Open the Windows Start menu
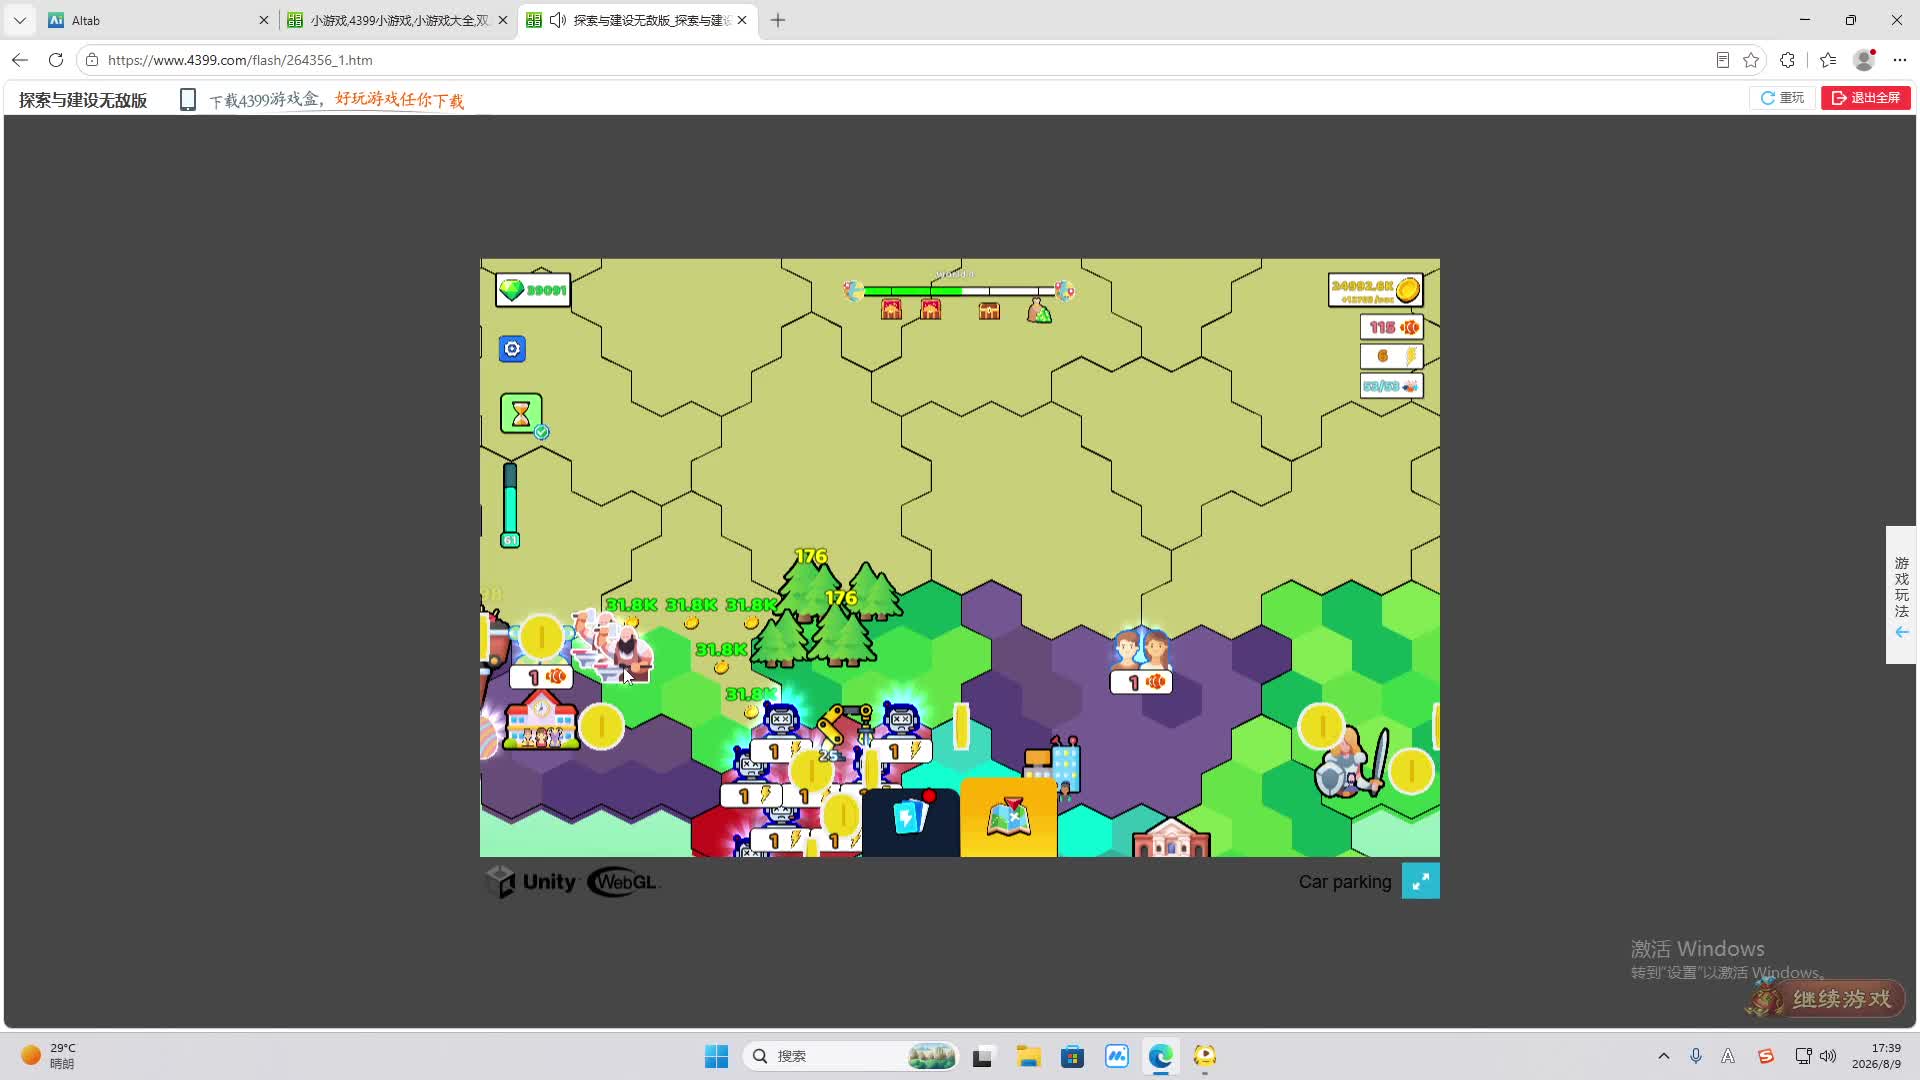This screenshot has height=1080, width=1920. coord(716,1056)
